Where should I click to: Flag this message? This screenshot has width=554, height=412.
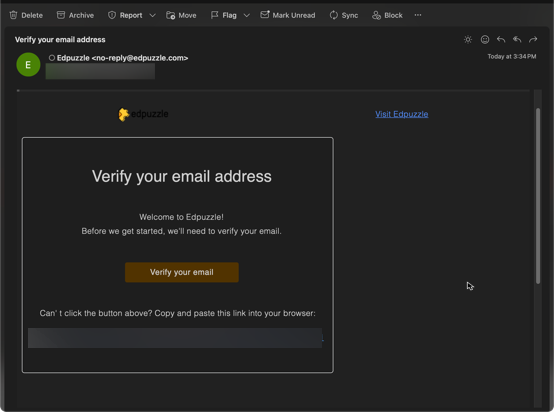tap(224, 15)
